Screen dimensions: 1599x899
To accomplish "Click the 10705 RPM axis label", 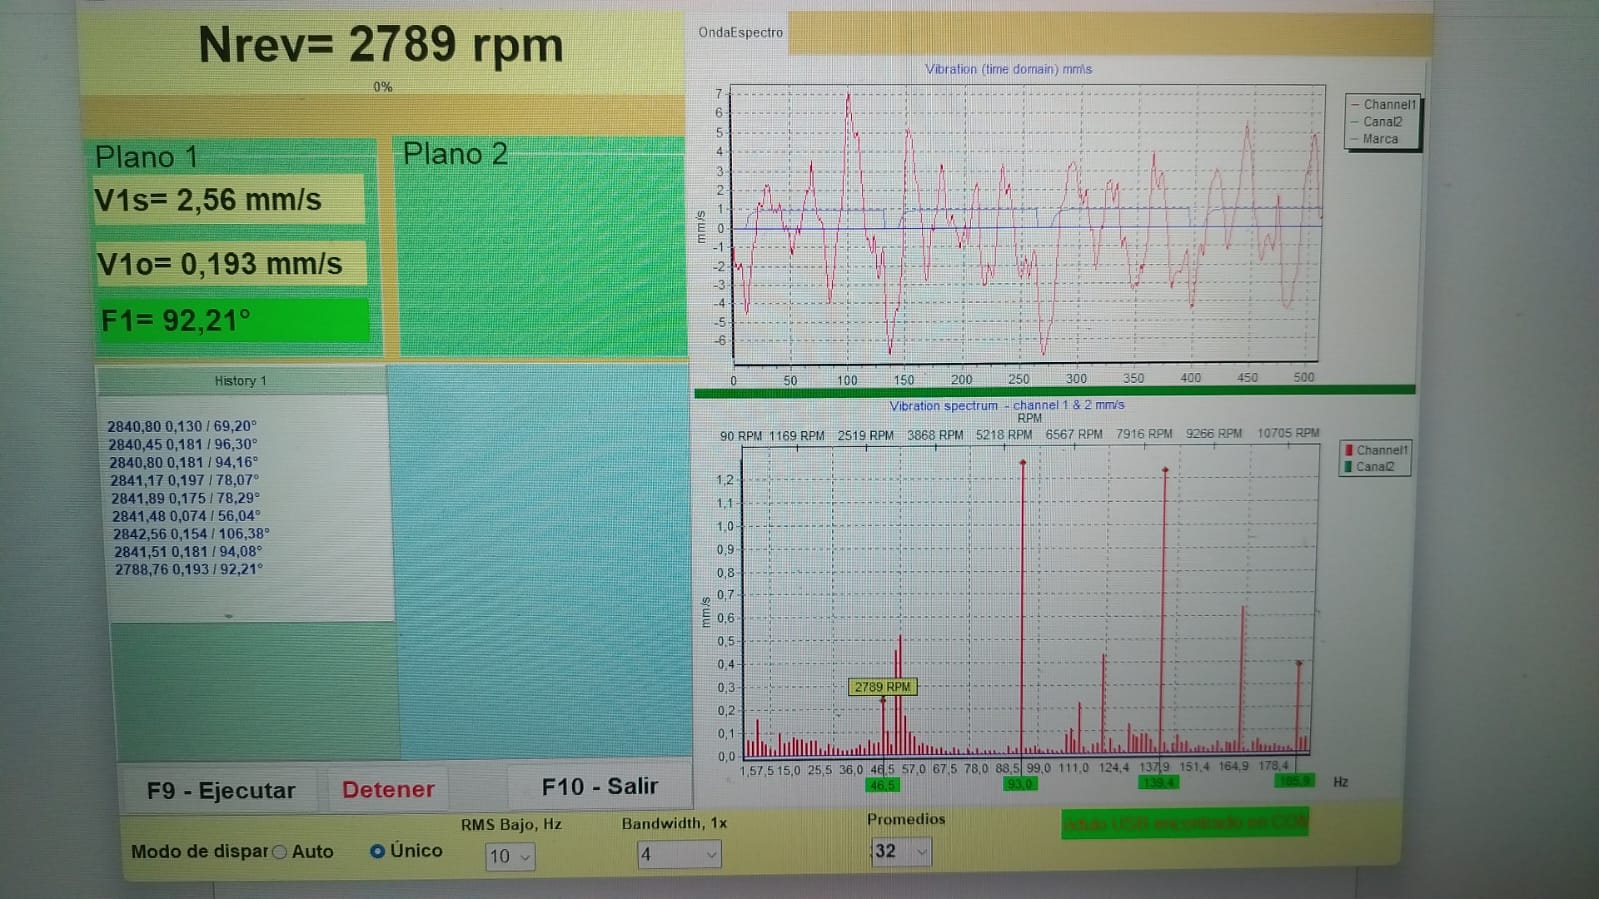I will tap(1288, 433).
